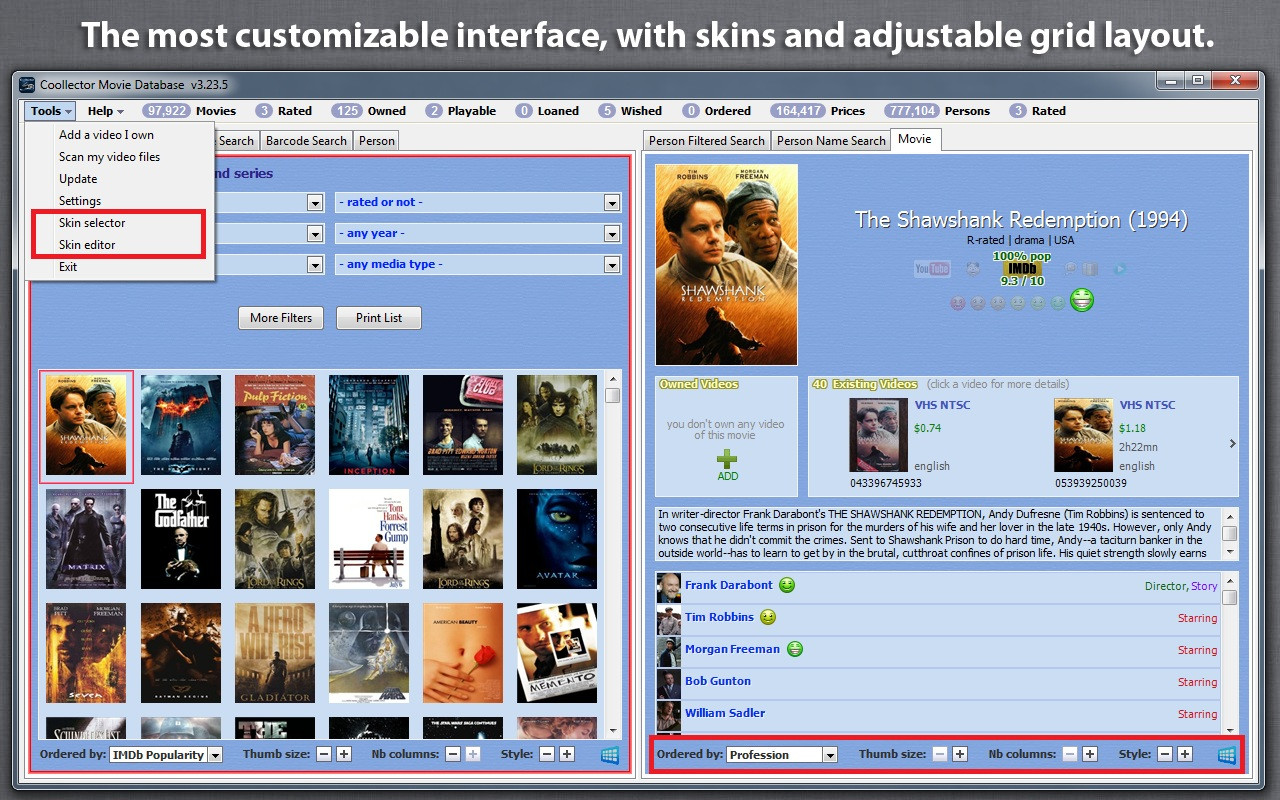Image resolution: width=1280 pixels, height=800 pixels.
Task: Select the Gladiator poster thumbnail
Action: pyautogui.click(x=275, y=653)
